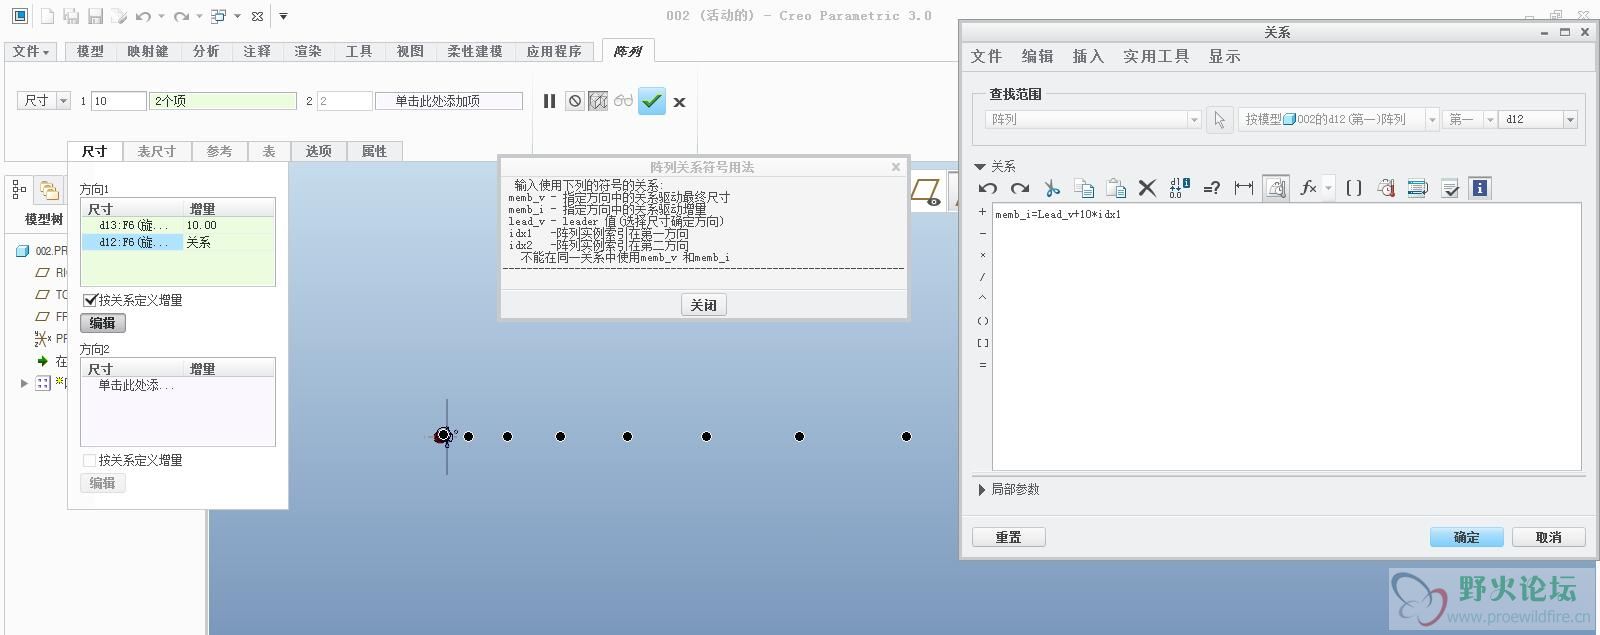Toggle the unit-sensitive relation scale icon
This screenshot has width=1600, height=635.
point(1276,188)
